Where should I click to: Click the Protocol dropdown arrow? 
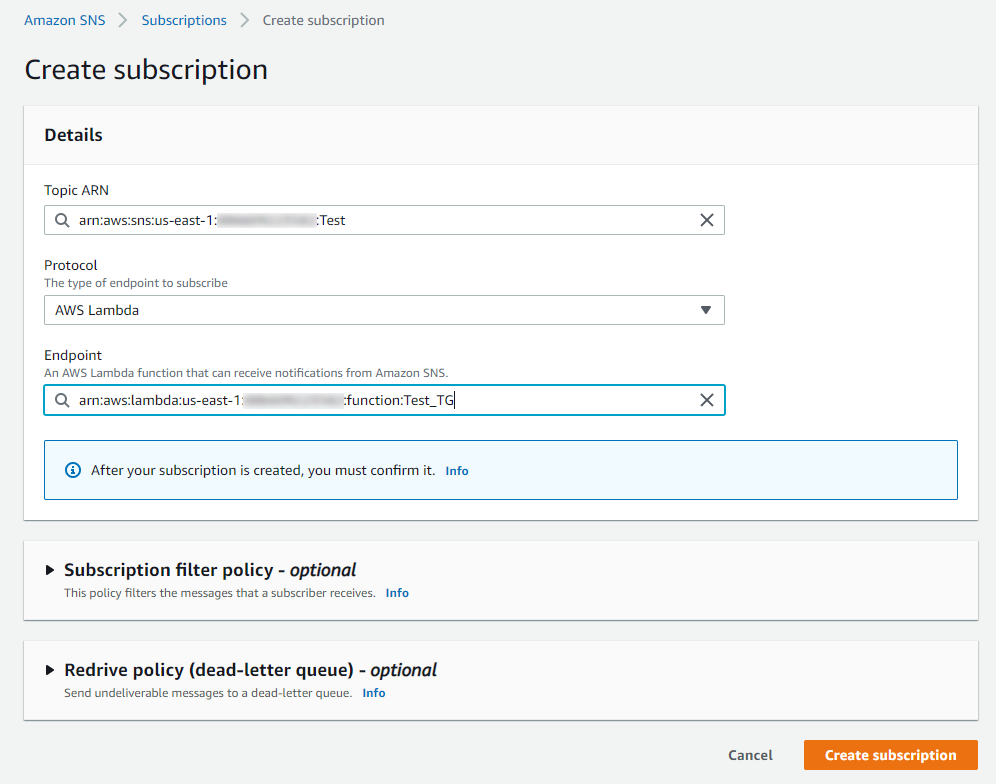706,310
